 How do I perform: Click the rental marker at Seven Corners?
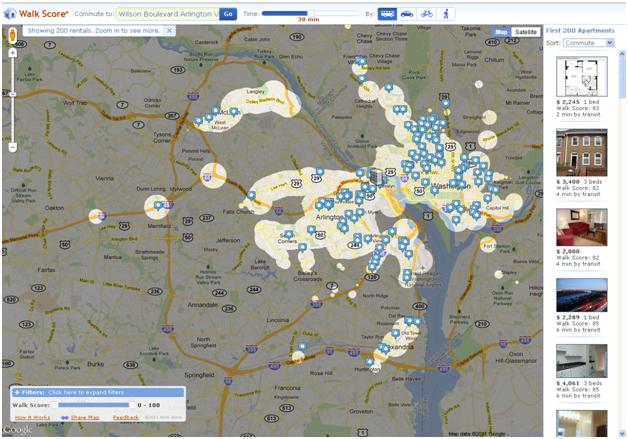pyautogui.click(x=288, y=235)
